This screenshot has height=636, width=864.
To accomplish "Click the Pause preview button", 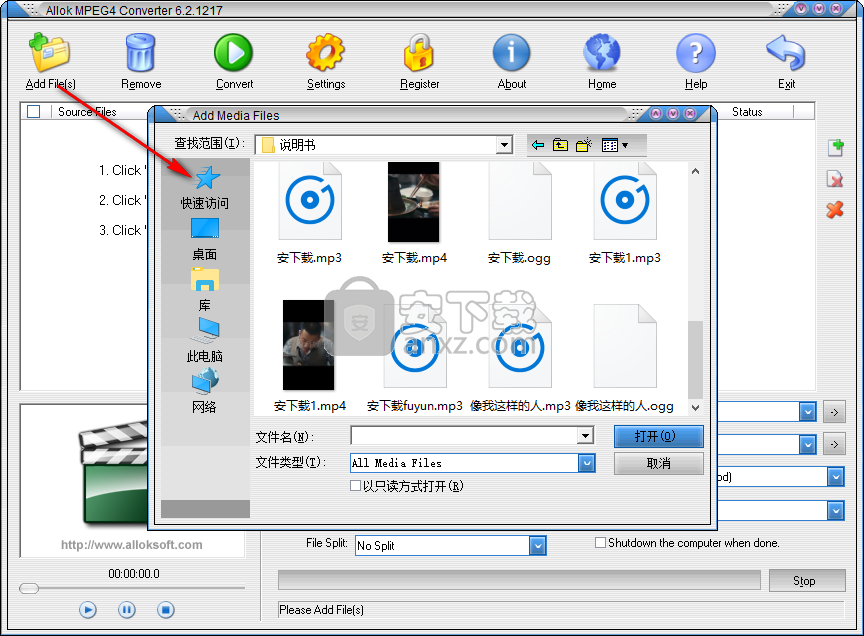I will pyautogui.click(x=127, y=610).
